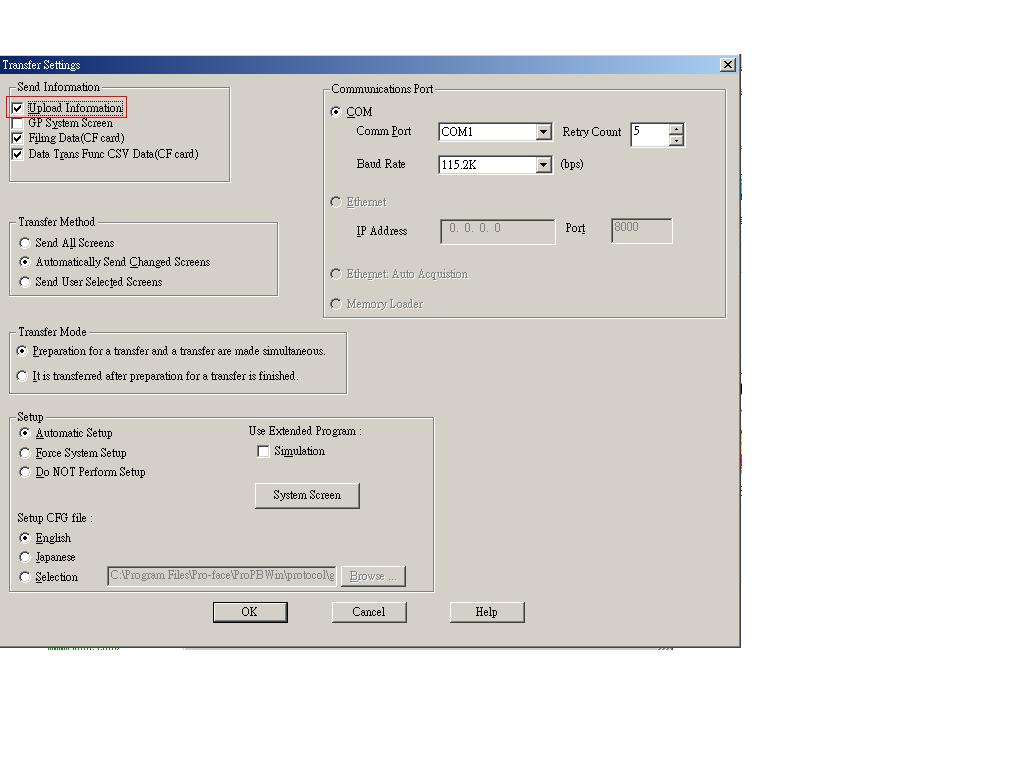Uncheck the Upload Information checkbox
Screen dimensions: 1024x768
(17, 108)
